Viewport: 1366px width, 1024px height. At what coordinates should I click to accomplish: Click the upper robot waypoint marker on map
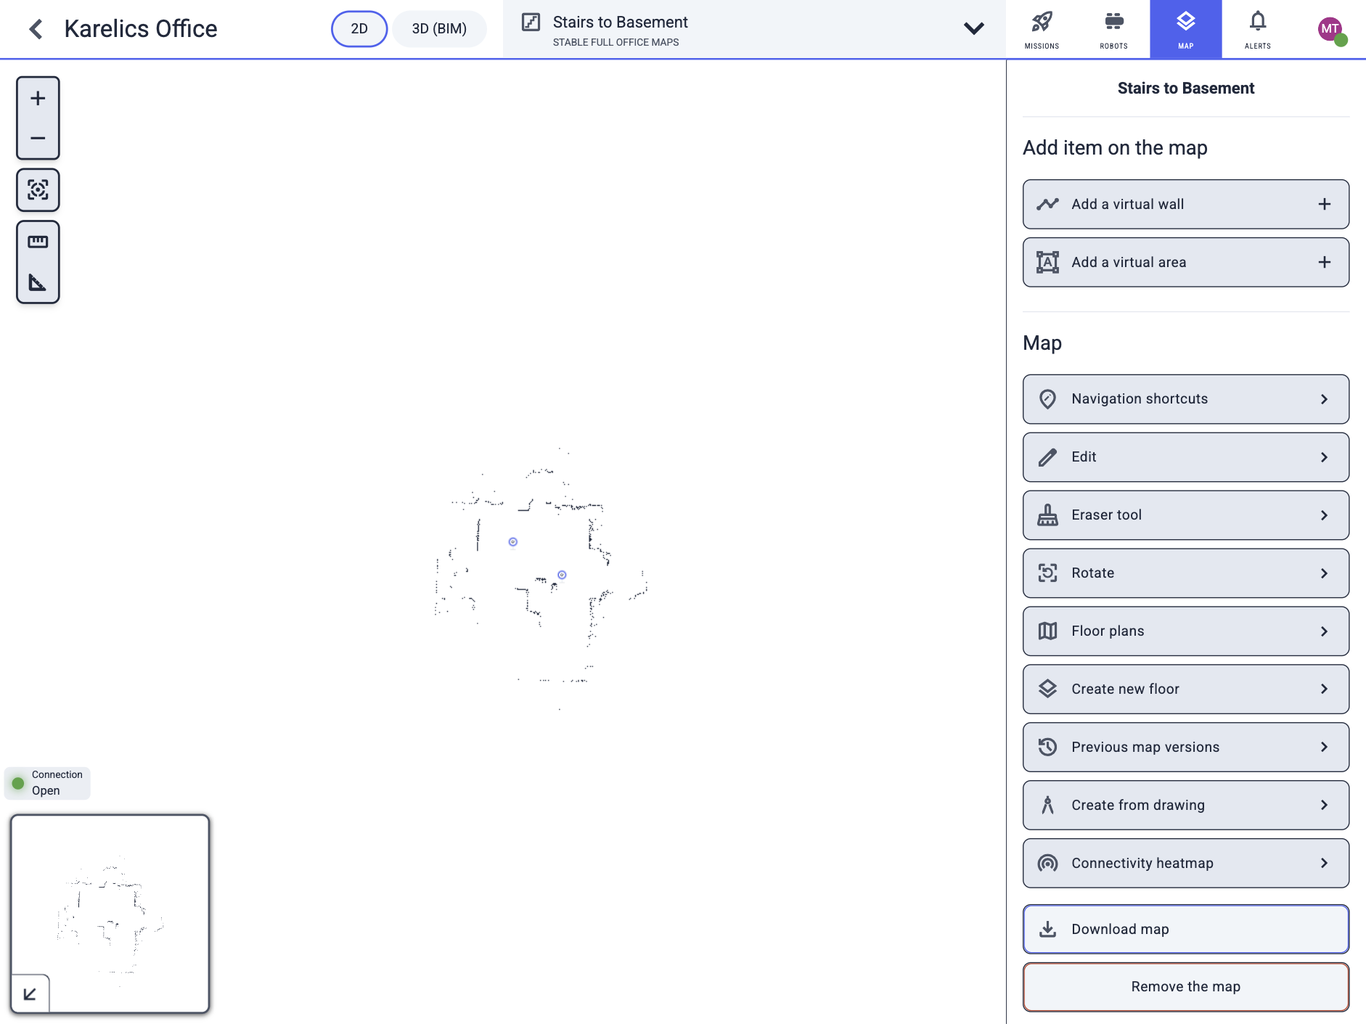tap(513, 542)
